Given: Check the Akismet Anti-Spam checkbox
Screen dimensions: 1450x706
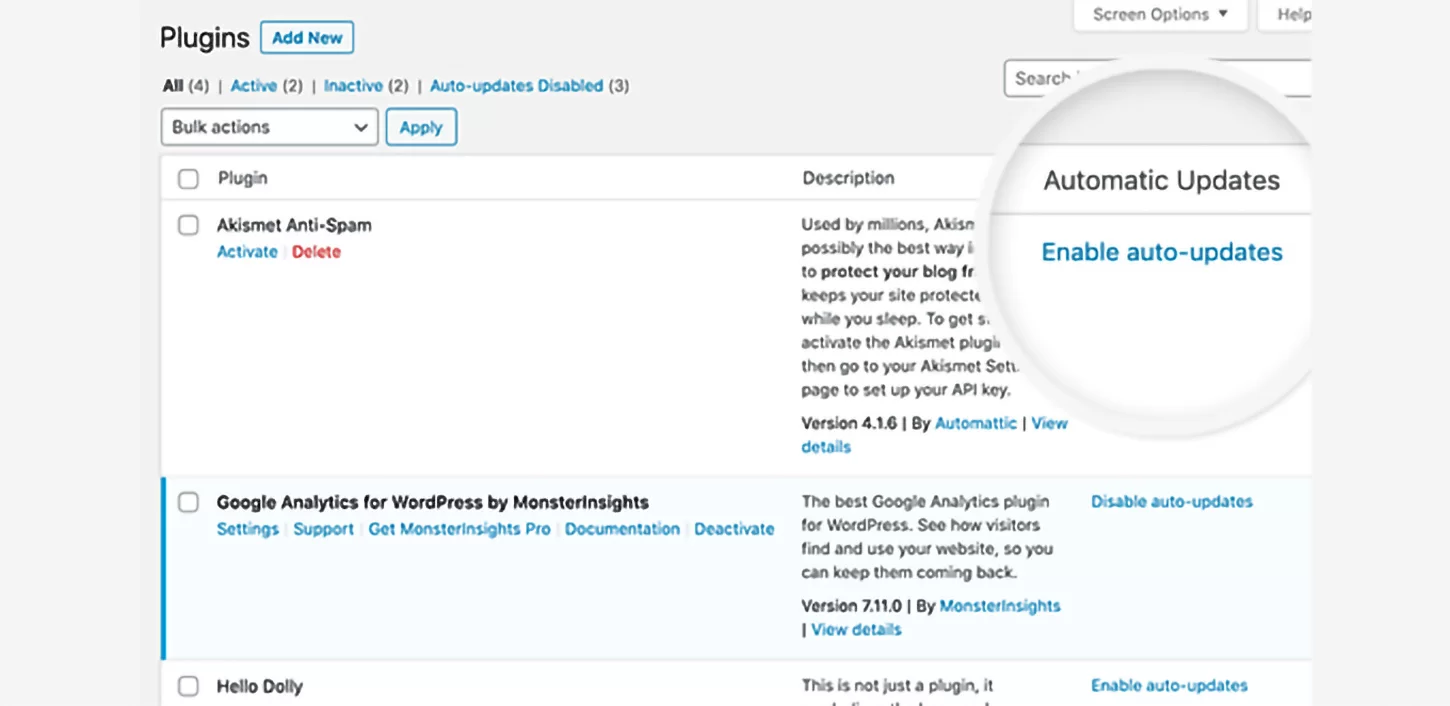Looking at the screenshot, I should click(x=188, y=226).
